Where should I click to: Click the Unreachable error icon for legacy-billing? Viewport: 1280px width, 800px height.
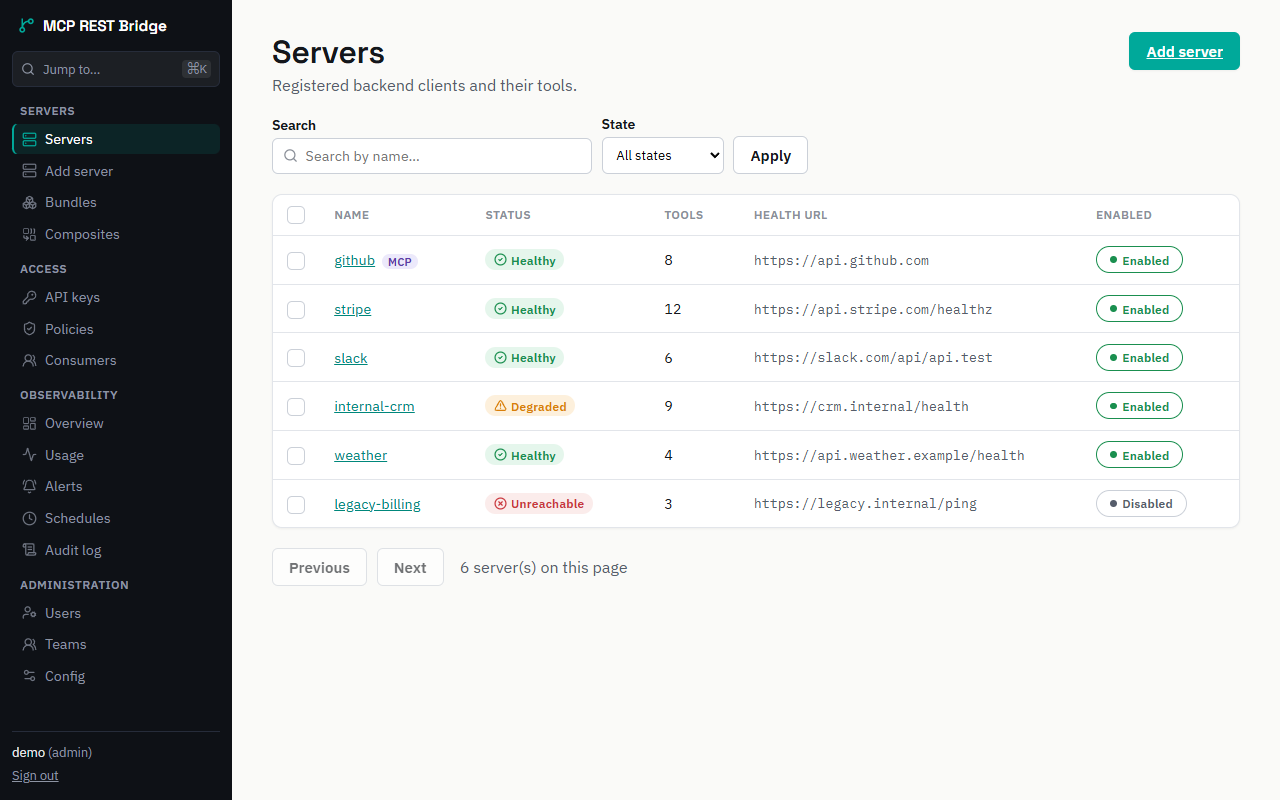tap(501, 504)
